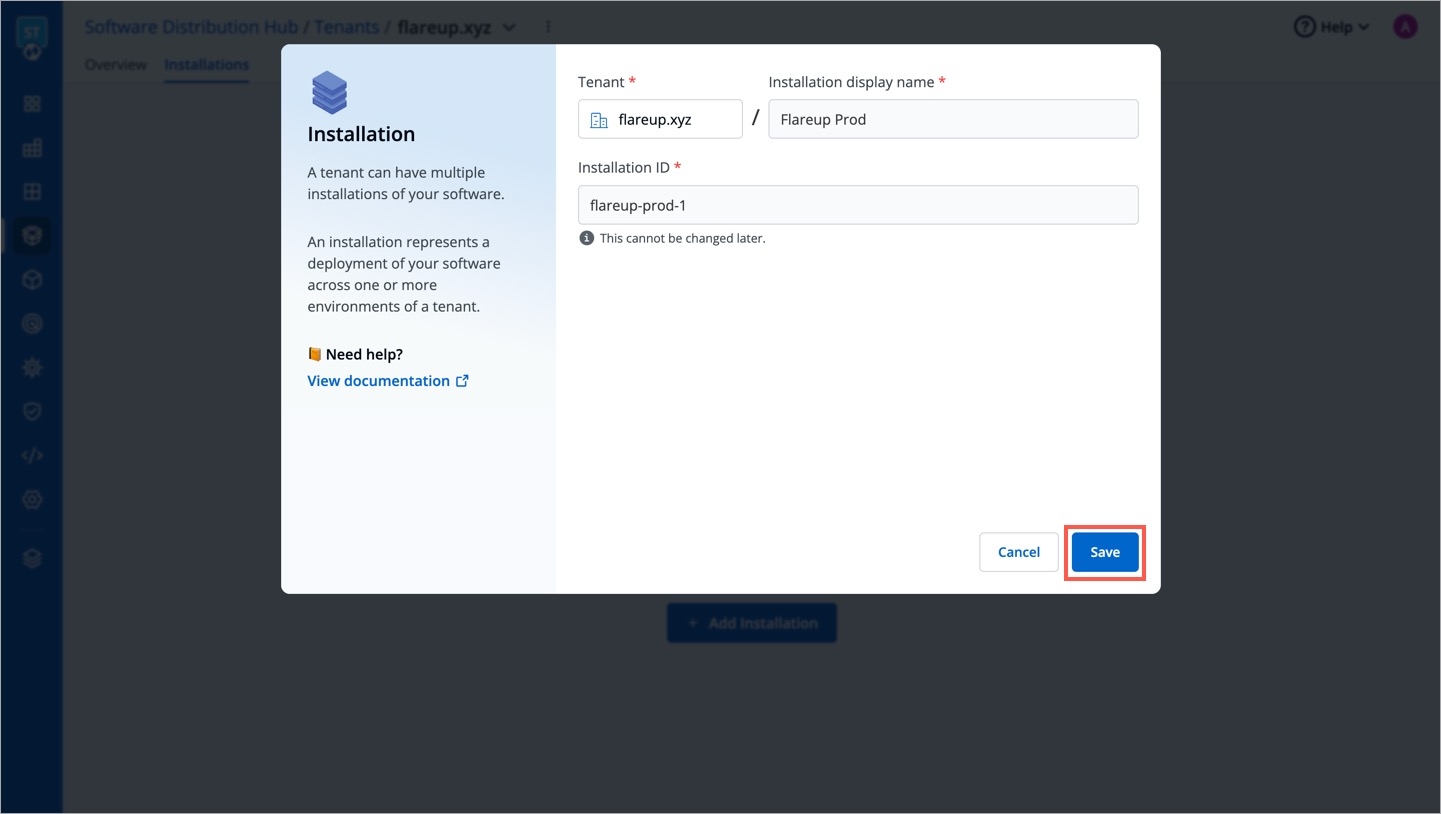The height and width of the screenshot is (814, 1441).
Task: Click the info icon beside "This cannot be changed later"
Action: [586, 238]
